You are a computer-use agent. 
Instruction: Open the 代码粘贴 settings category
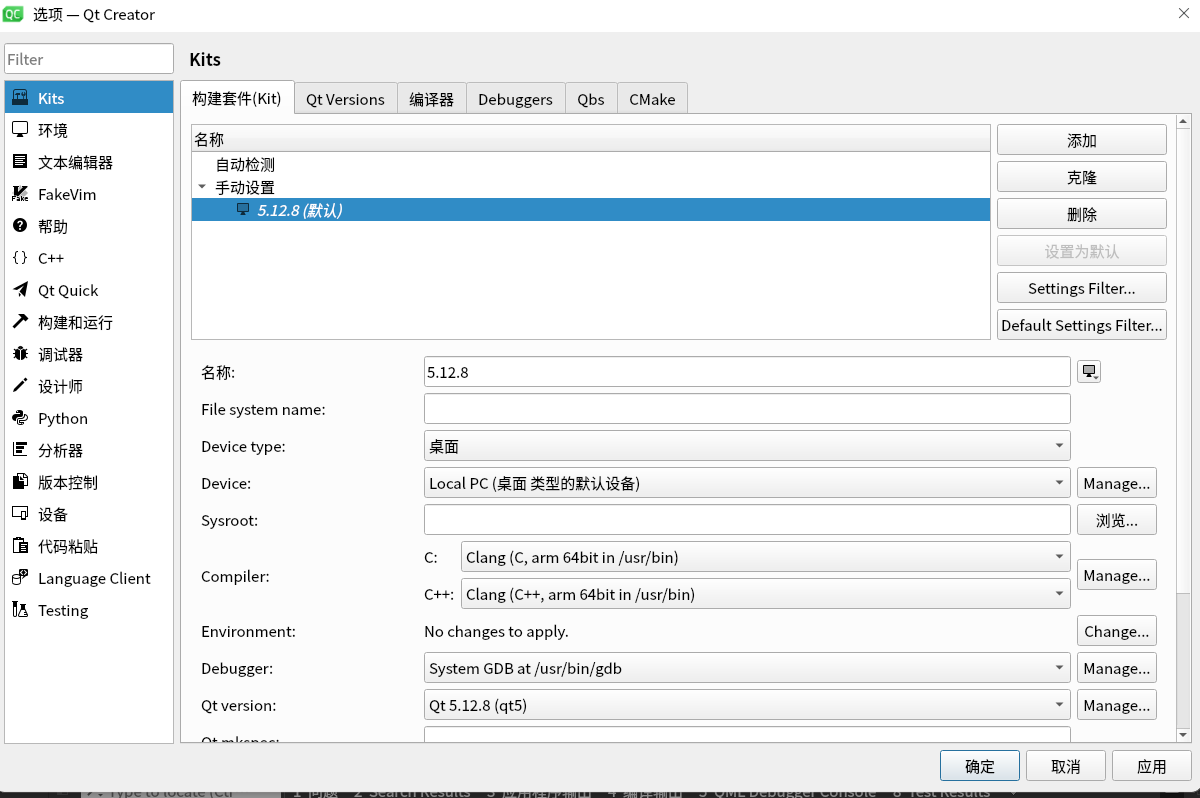[89, 546]
